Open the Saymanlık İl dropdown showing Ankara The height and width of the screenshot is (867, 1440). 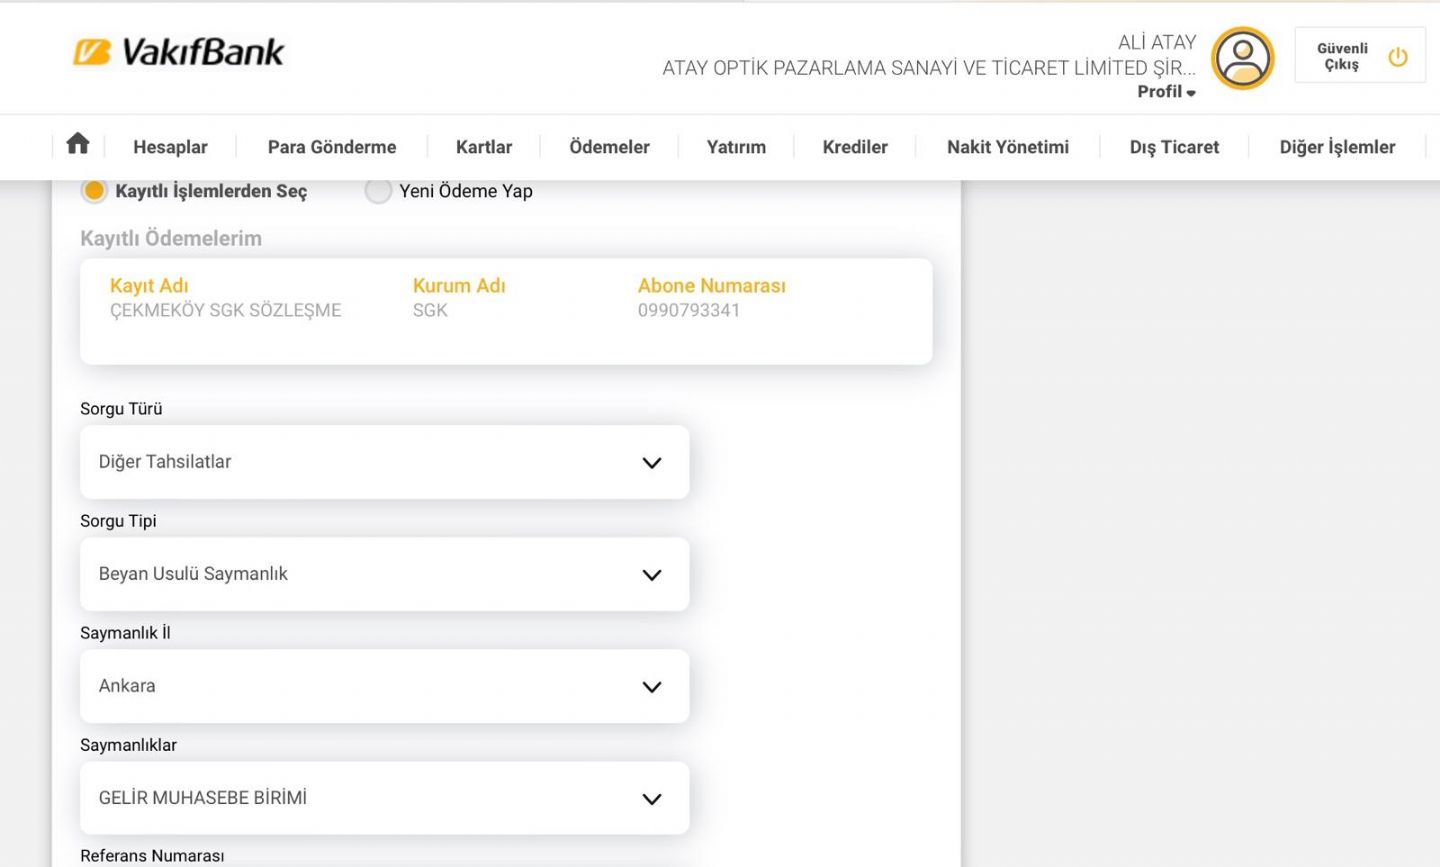click(384, 686)
